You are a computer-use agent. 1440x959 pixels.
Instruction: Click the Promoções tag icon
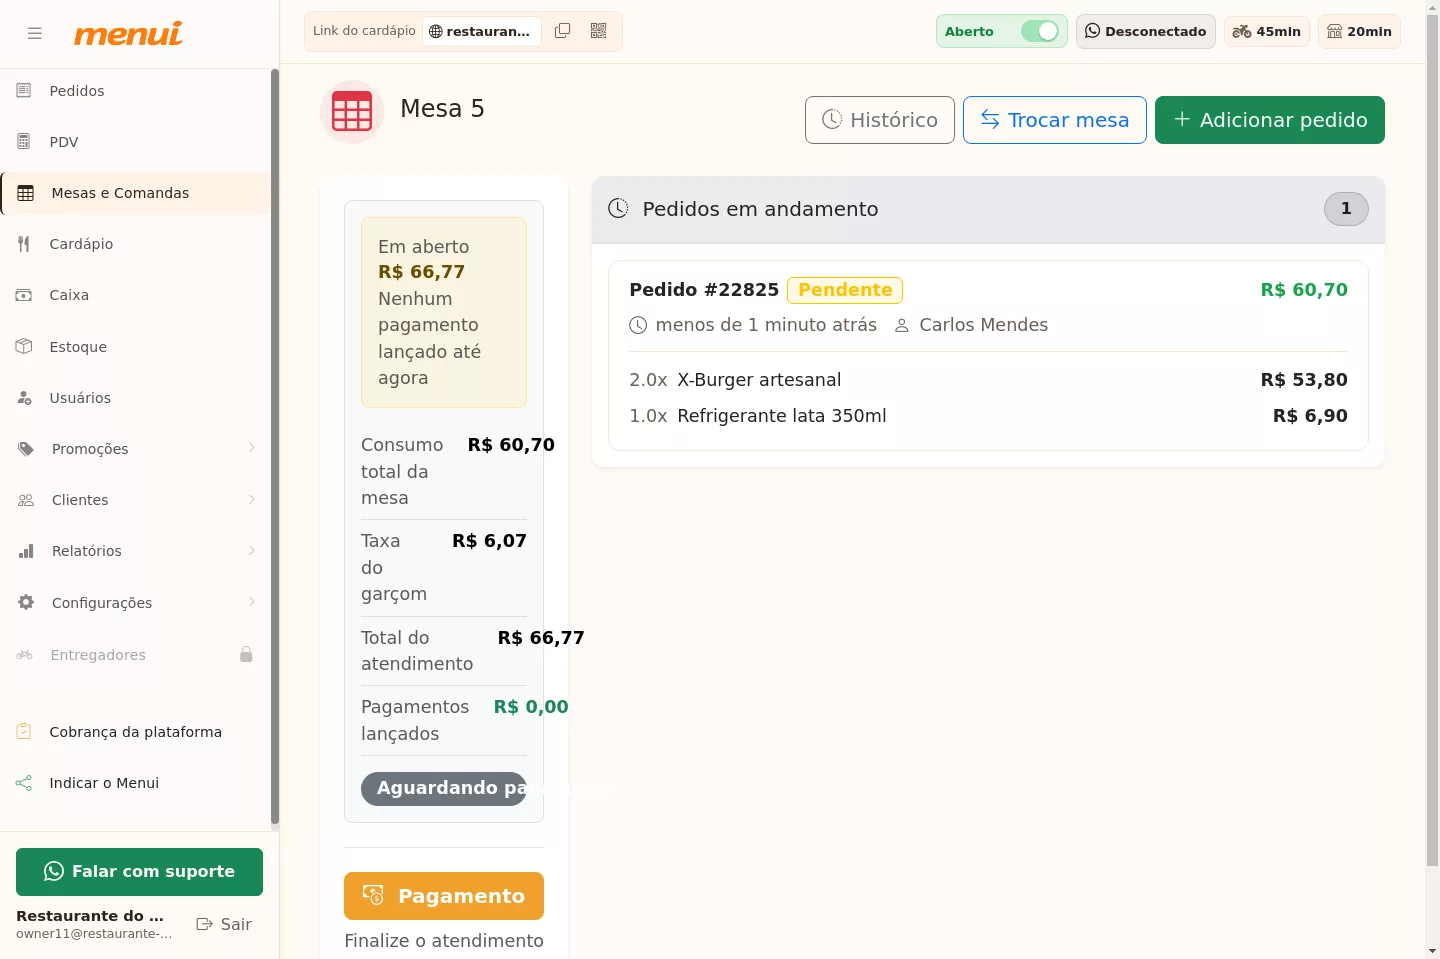click(x=26, y=449)
